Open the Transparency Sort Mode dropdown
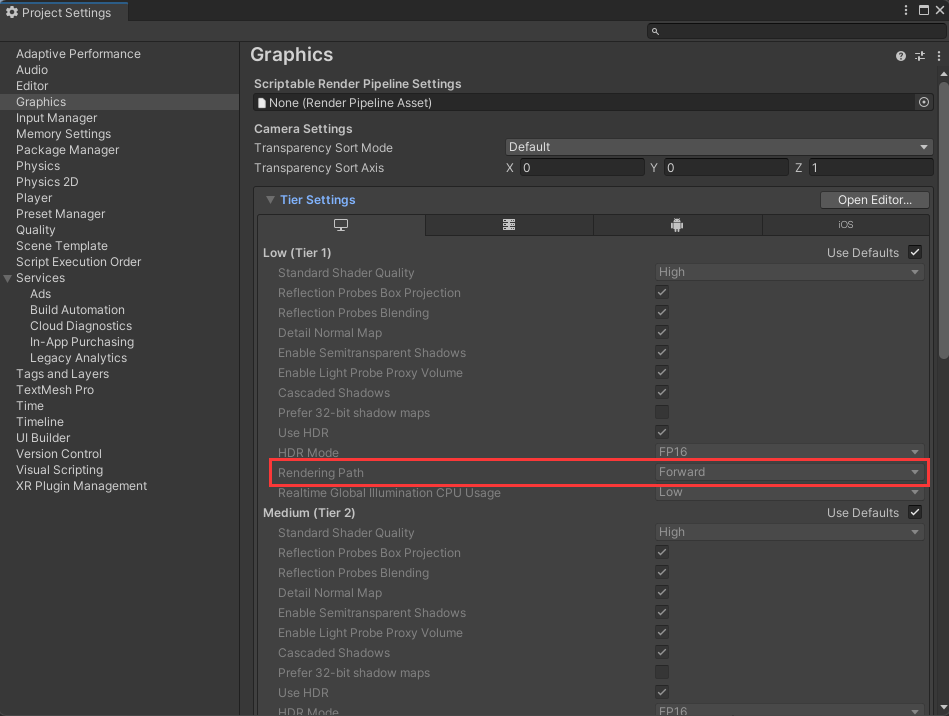The height and width of the screenshot is (716, 949). click(719, 147)
